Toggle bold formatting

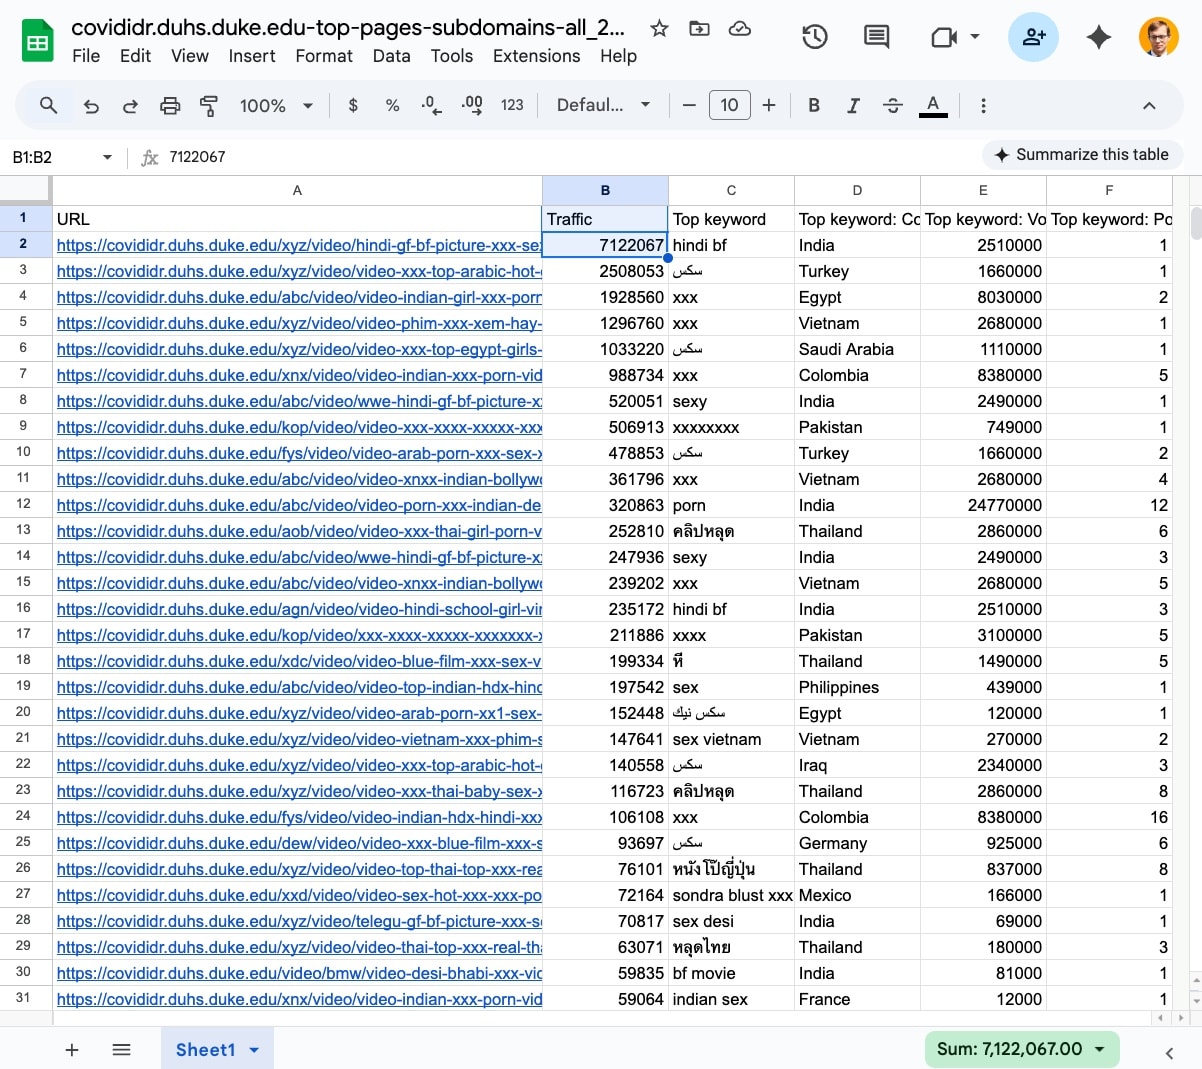pyautogui.click(x=813, y=105)
